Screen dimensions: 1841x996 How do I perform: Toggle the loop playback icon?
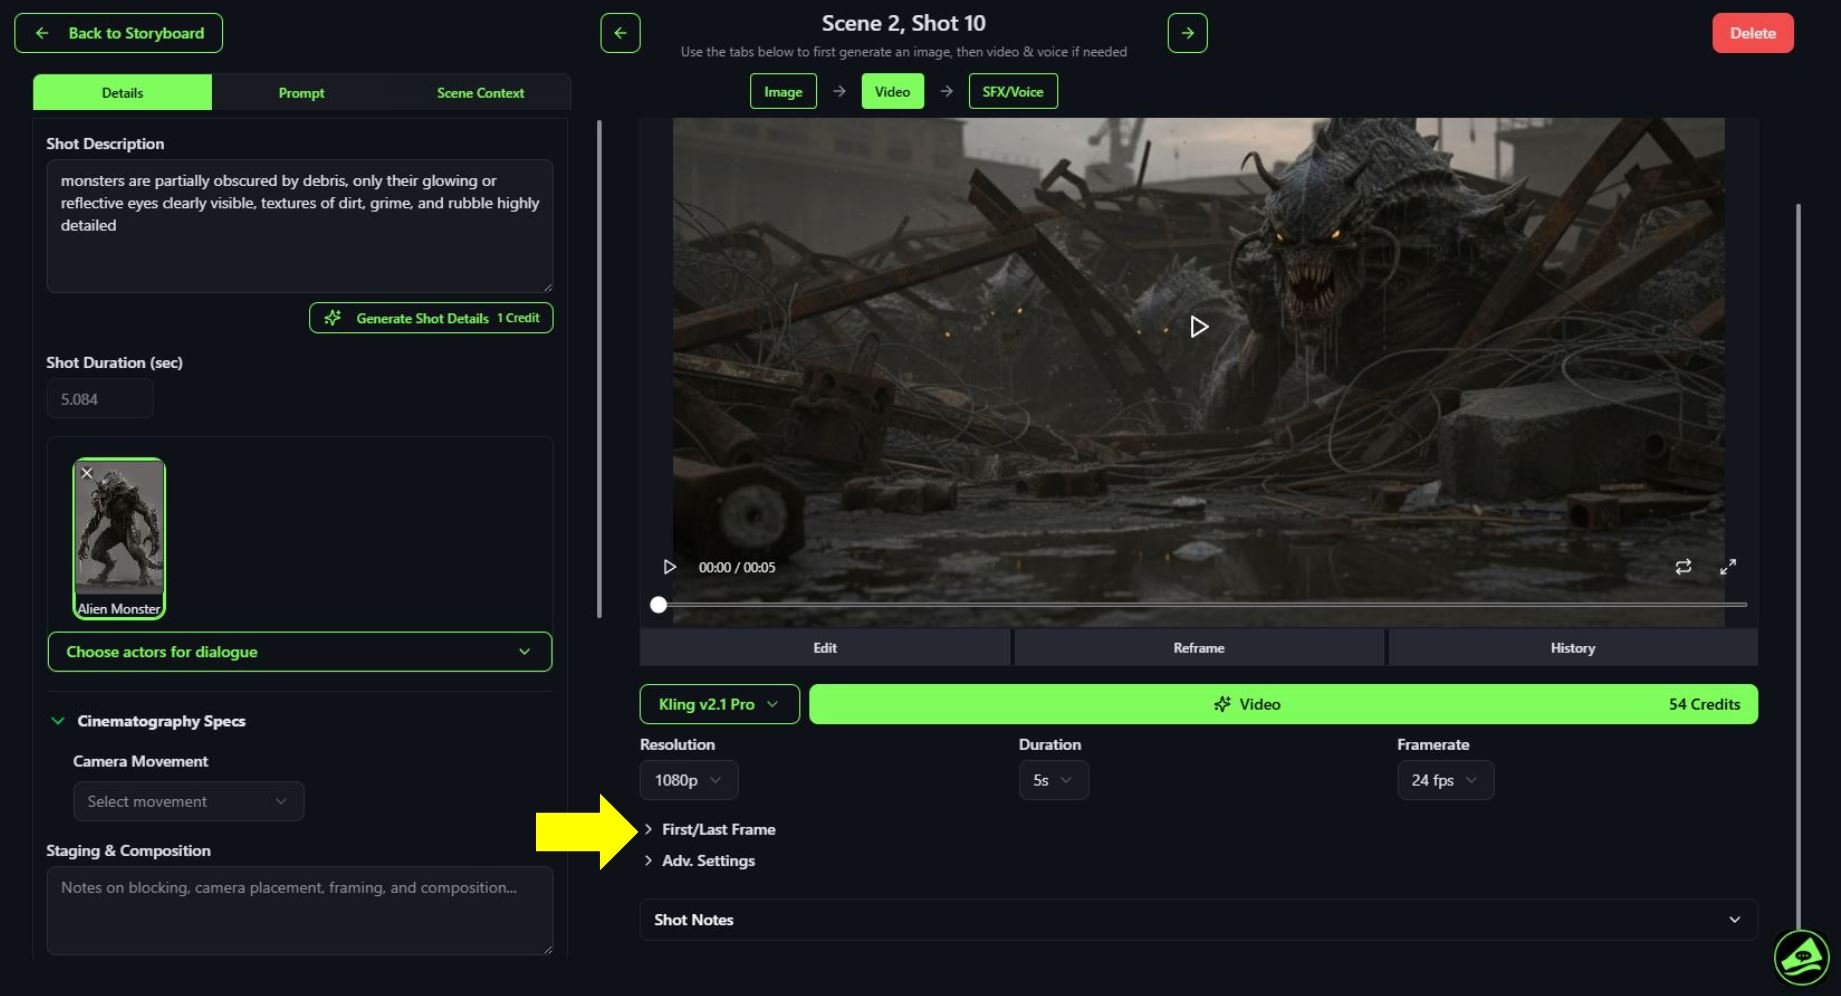tap(1683, 567)
